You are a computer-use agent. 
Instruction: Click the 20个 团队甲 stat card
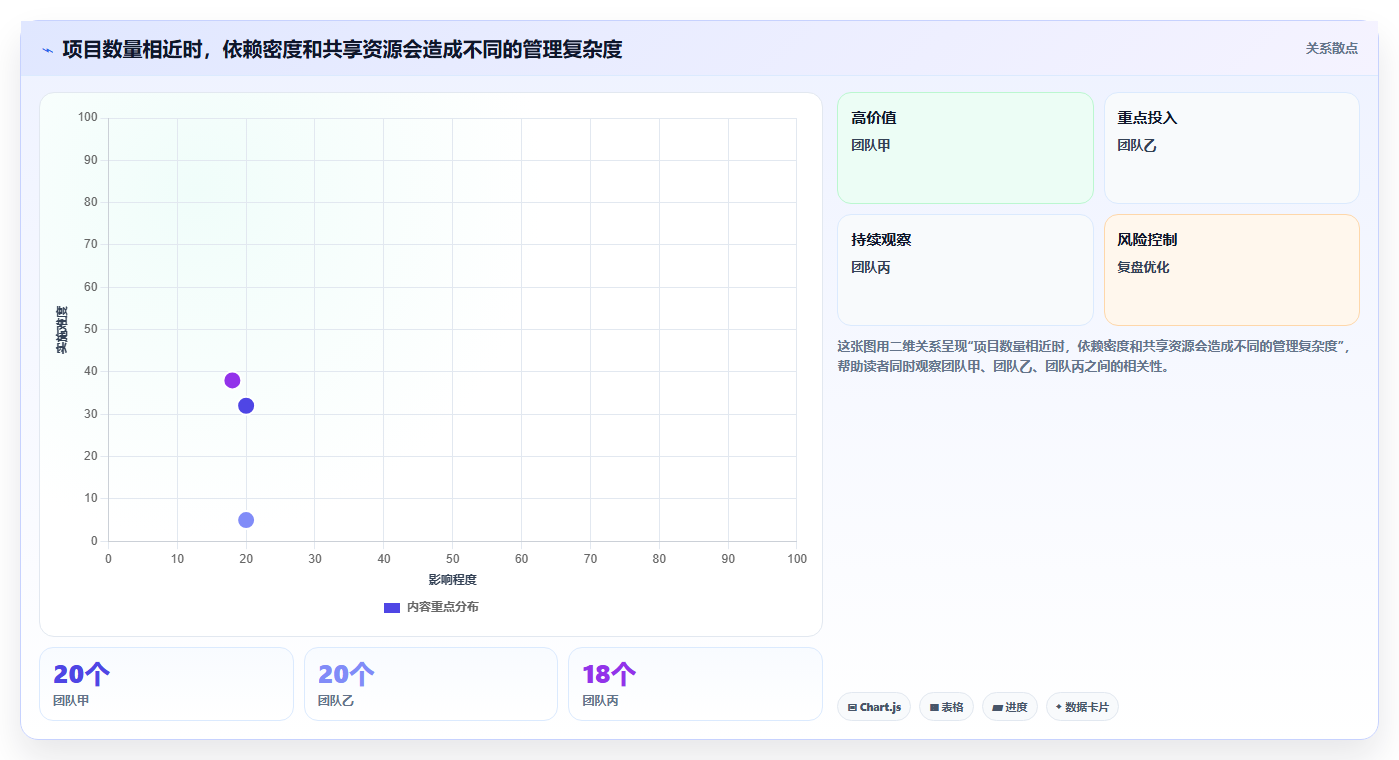[166, 684]
